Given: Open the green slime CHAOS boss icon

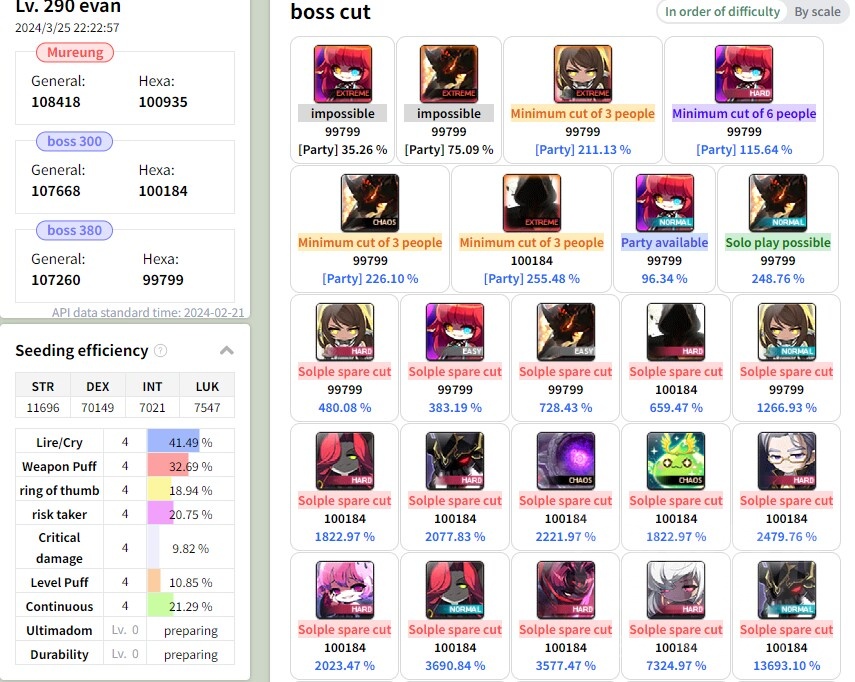Looking at the screenshot, I should (x=676, y=461).
